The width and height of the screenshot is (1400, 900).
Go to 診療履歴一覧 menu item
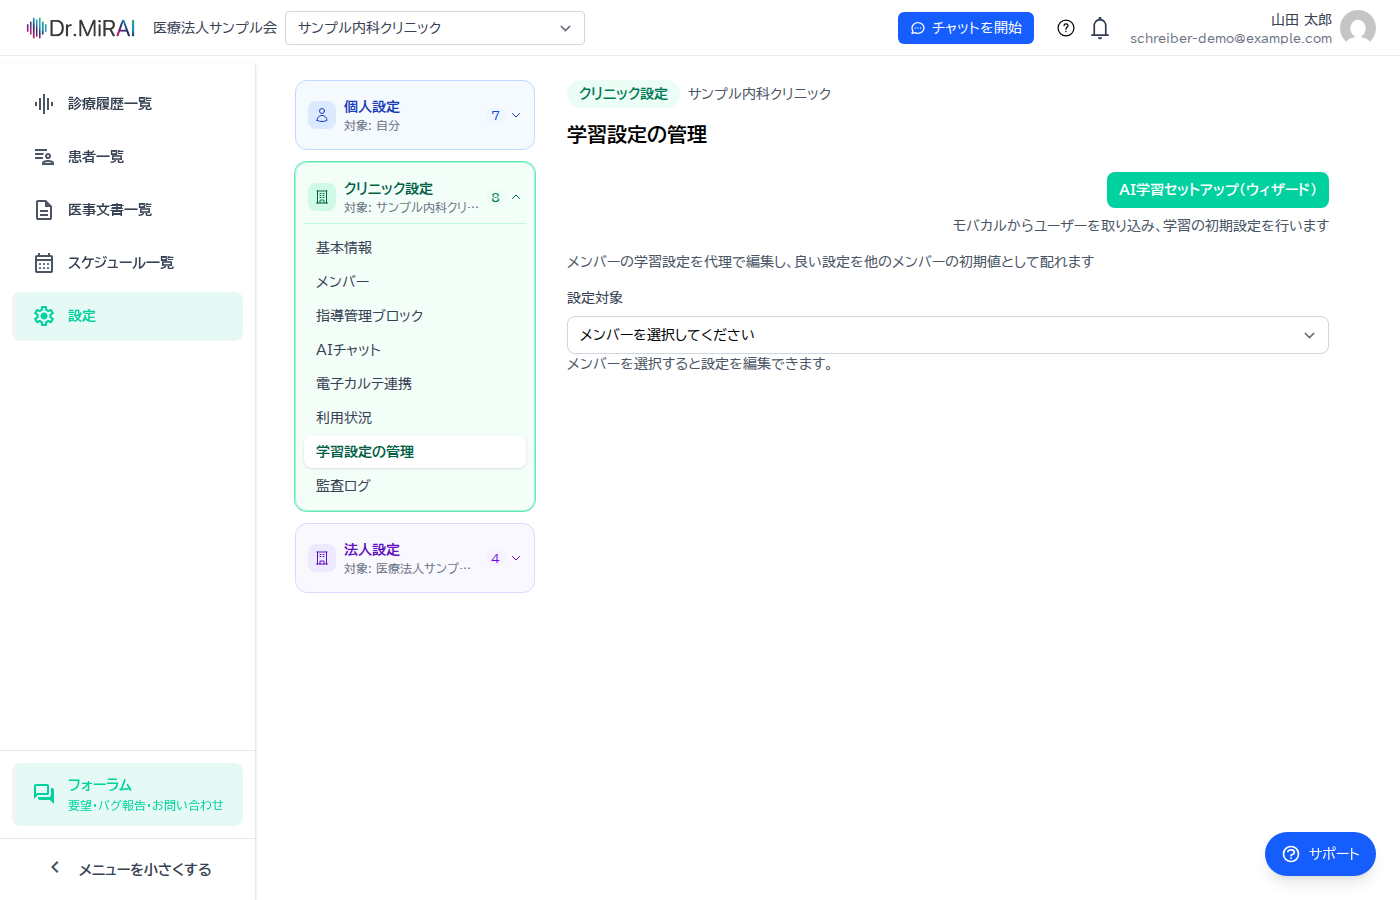click(128, 104)
